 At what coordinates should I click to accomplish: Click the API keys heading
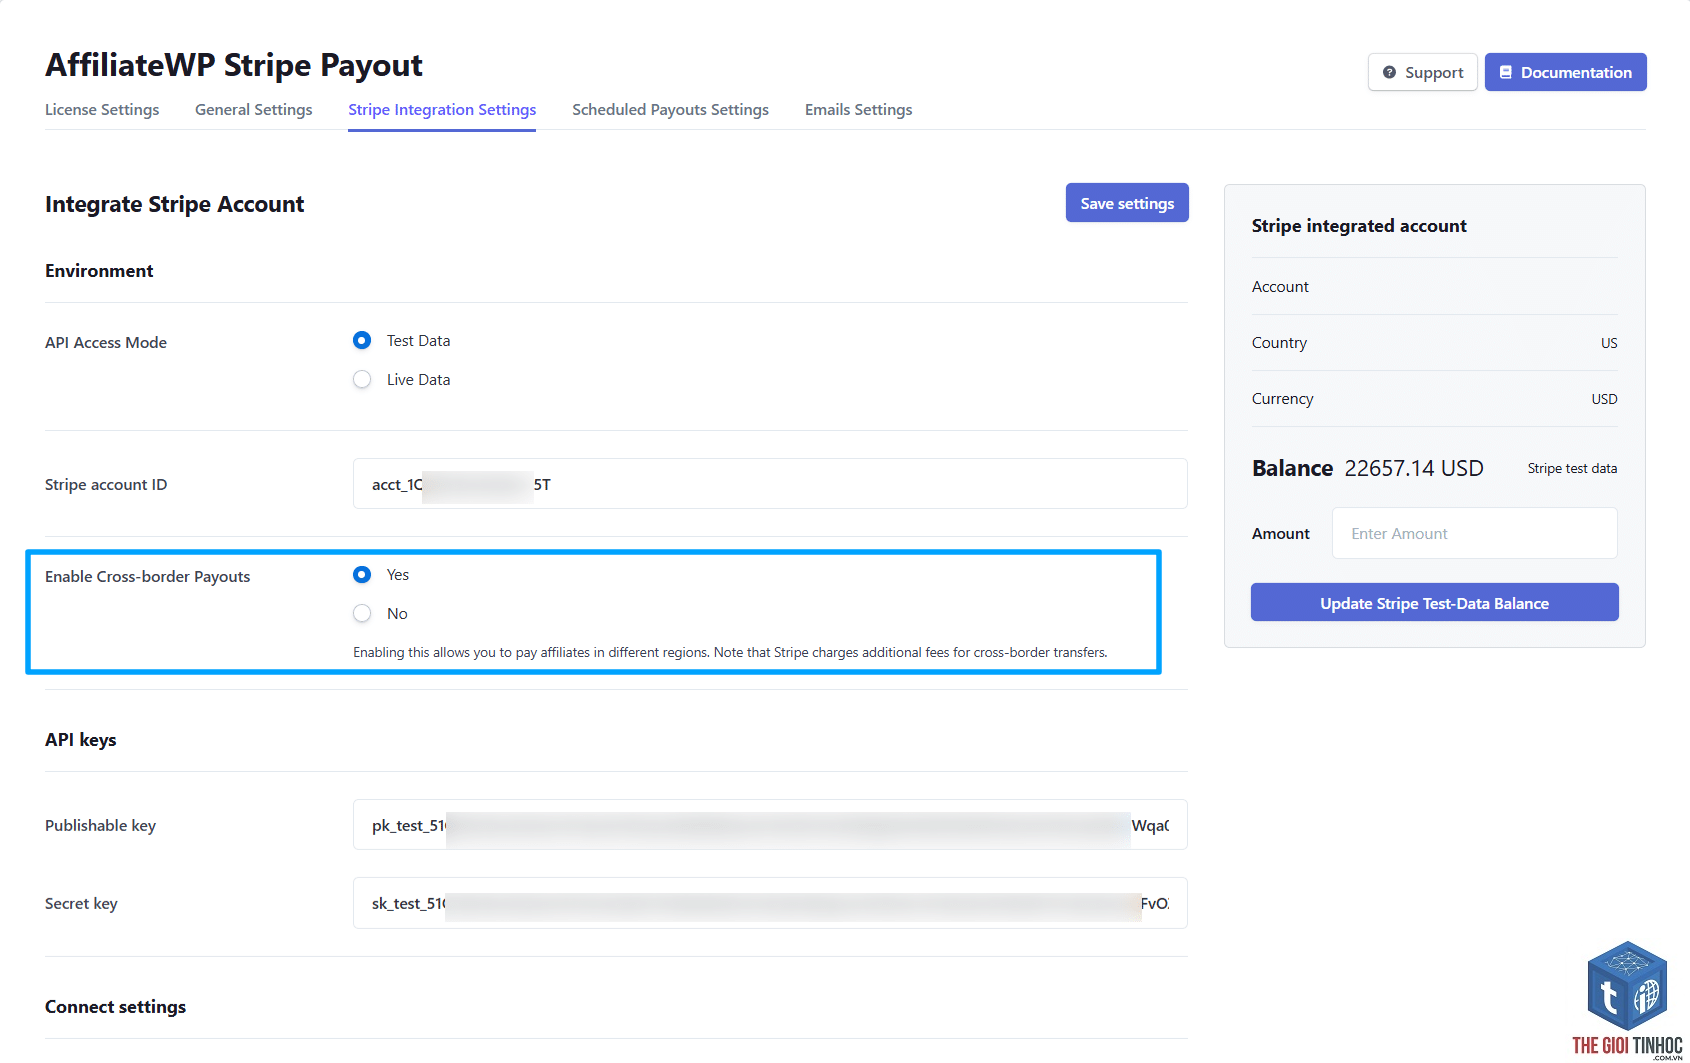point(81,740)
